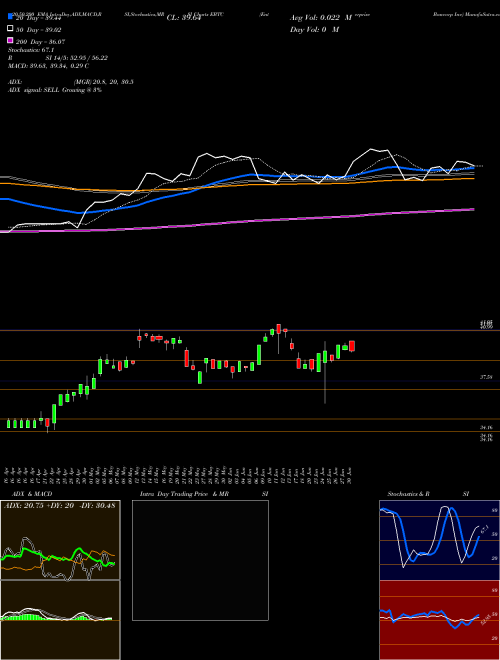Select the '50 Day = 39.02' label
This screenshot has width=500, height=660.
click(39, 30)
